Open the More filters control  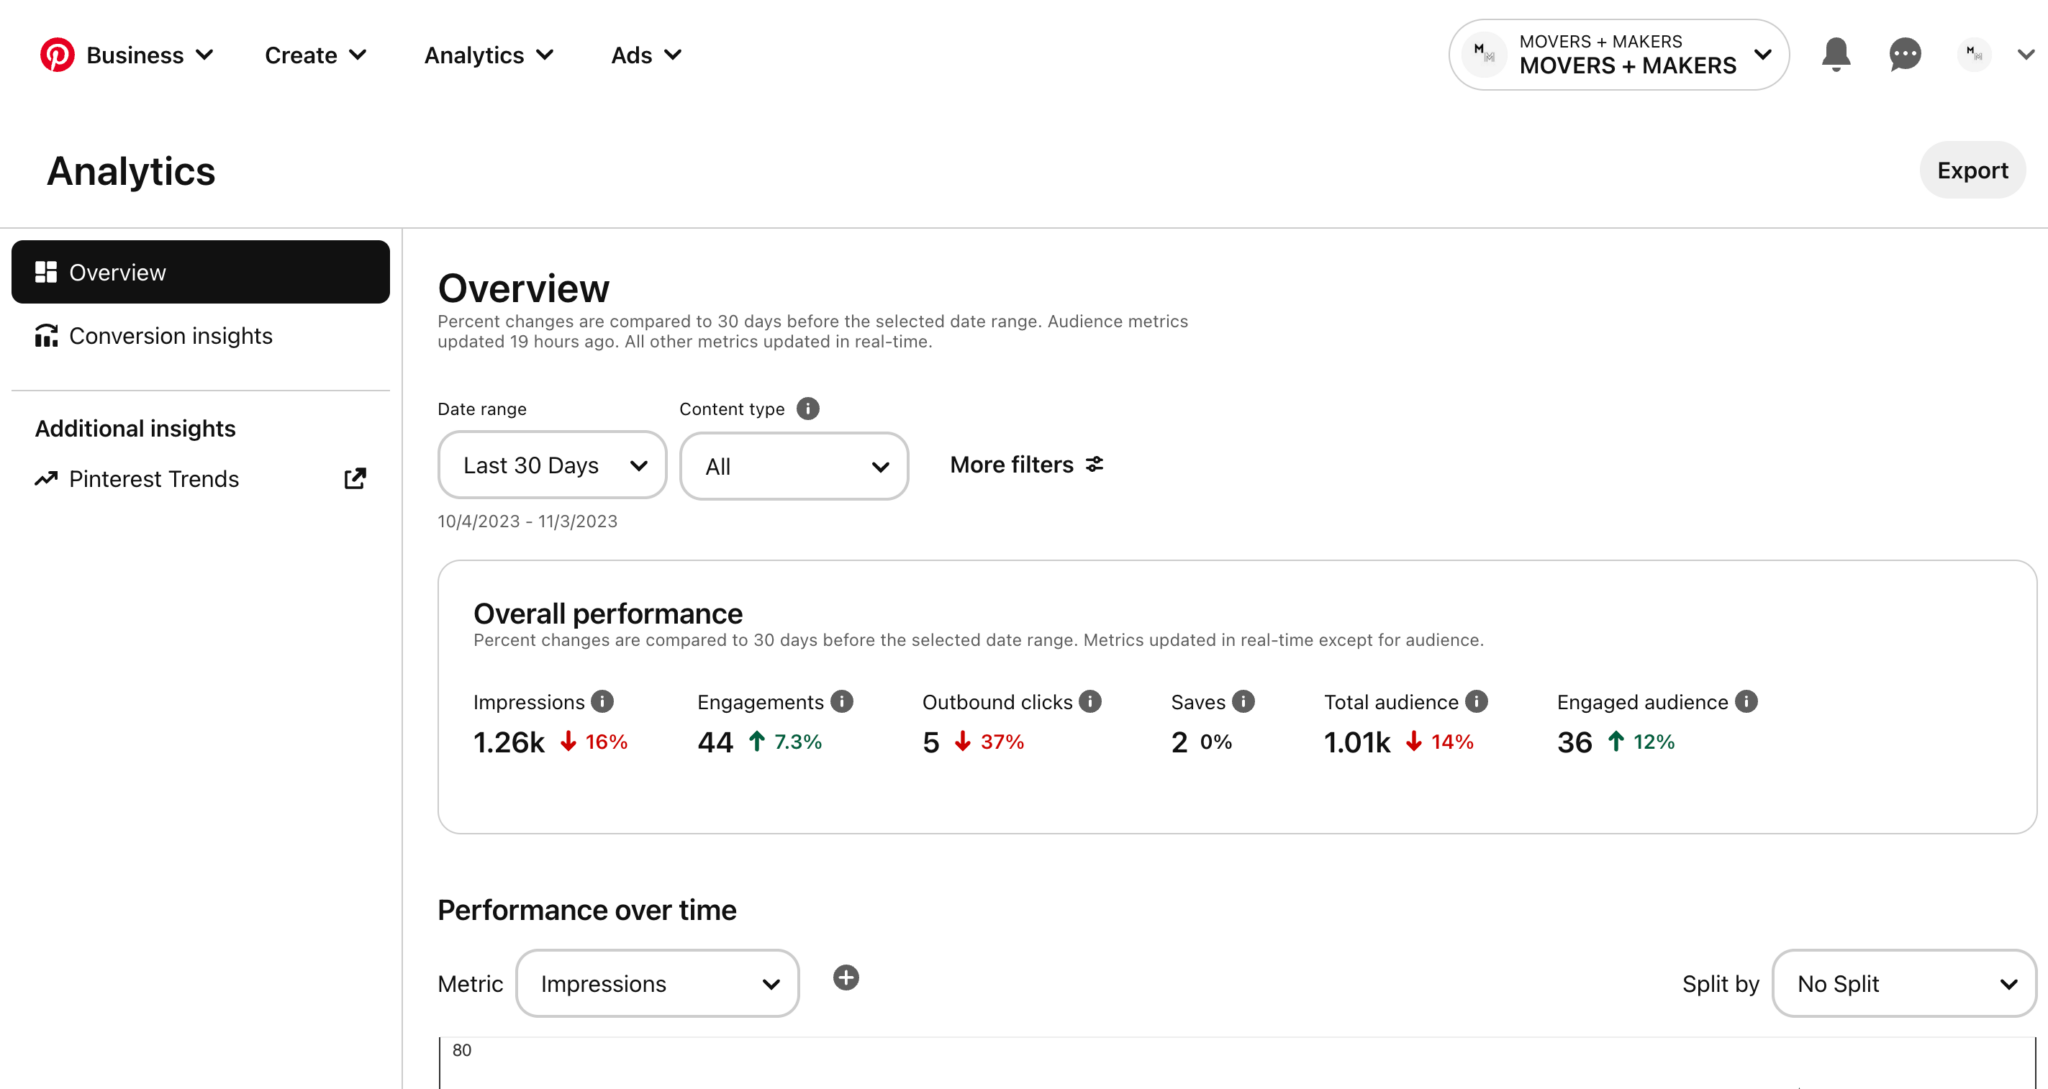tap(1025, 464)
